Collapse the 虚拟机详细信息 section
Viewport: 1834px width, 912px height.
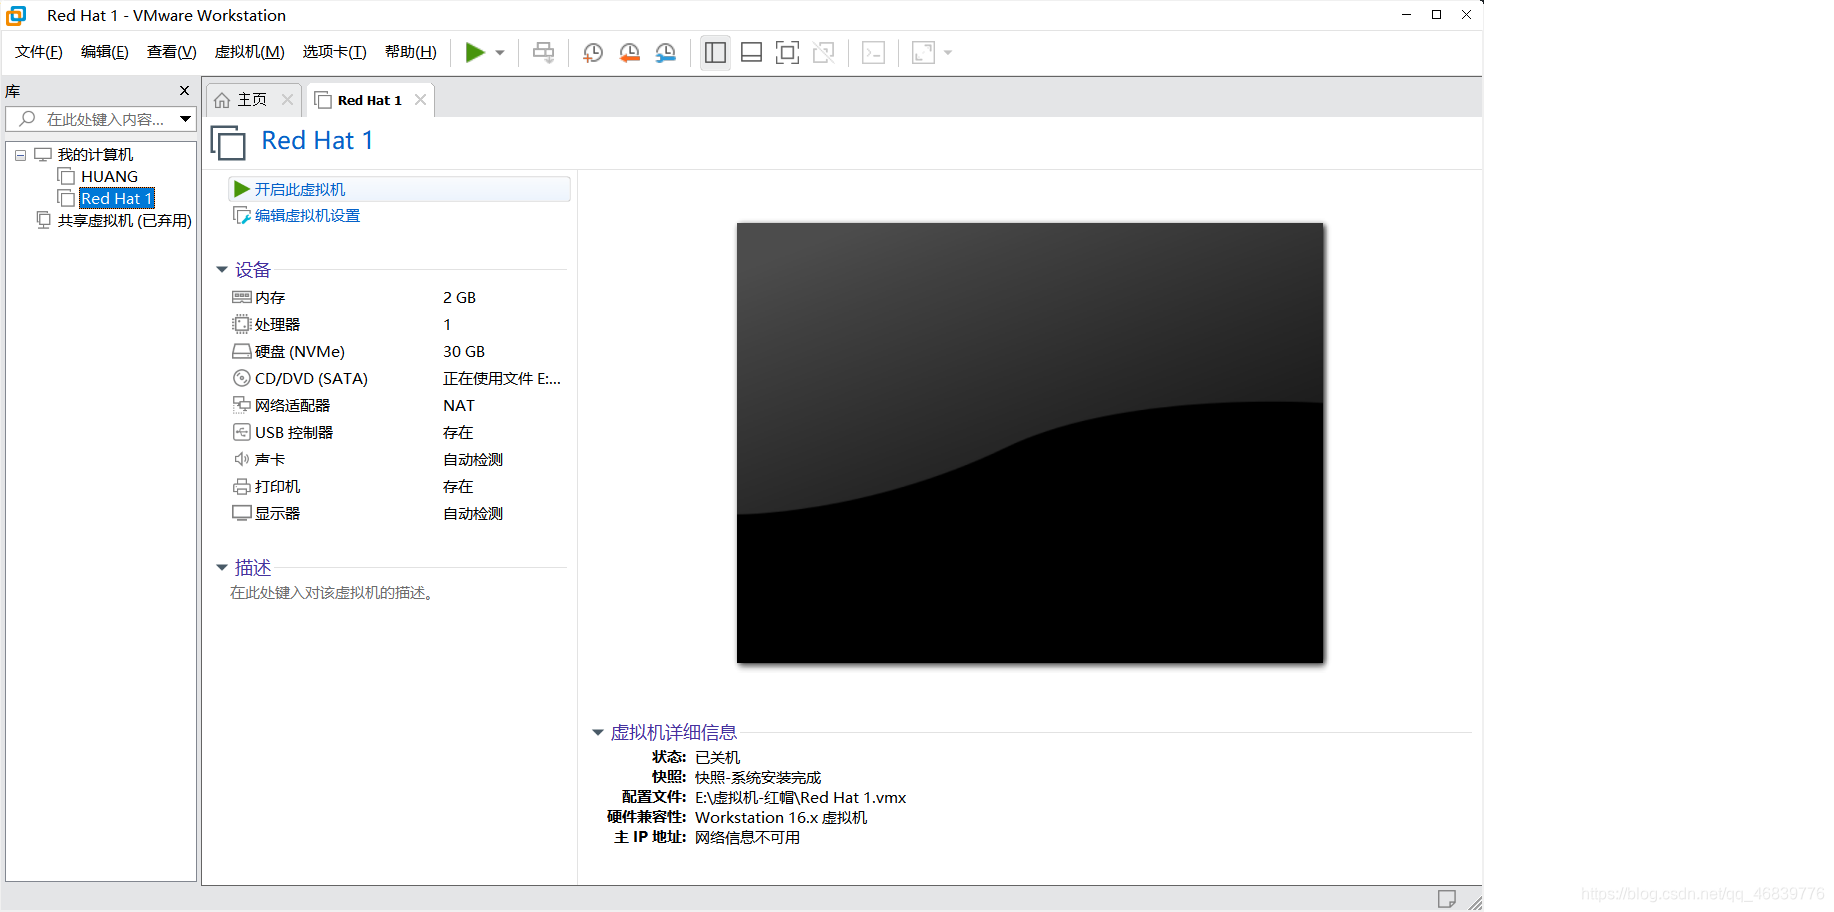(598, 733)
